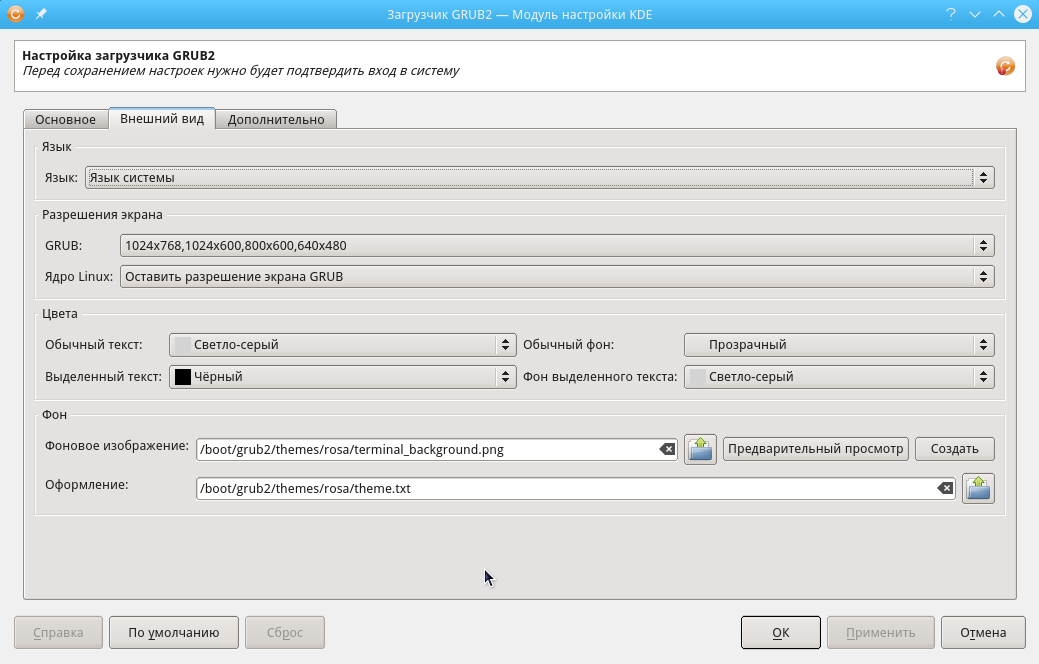Confirm with the OK button
This screenshot has height=664, width=1039.
pos(781,632)
